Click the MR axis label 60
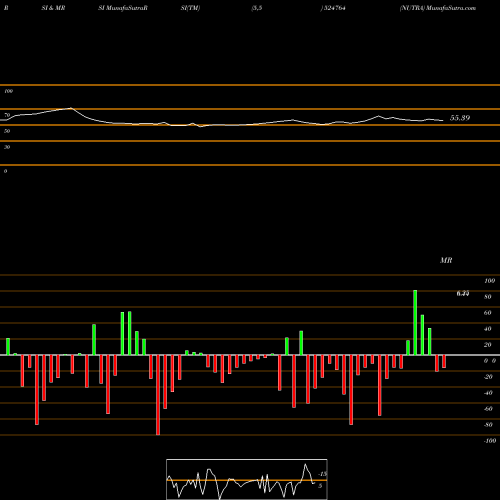This screenshot has width=500, height=500. click(x=488, y=313)
